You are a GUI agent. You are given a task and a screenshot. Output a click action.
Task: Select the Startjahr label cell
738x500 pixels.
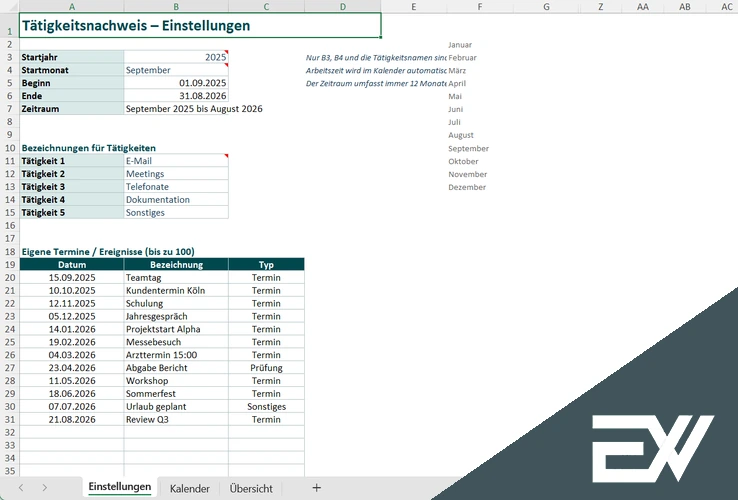72,57
